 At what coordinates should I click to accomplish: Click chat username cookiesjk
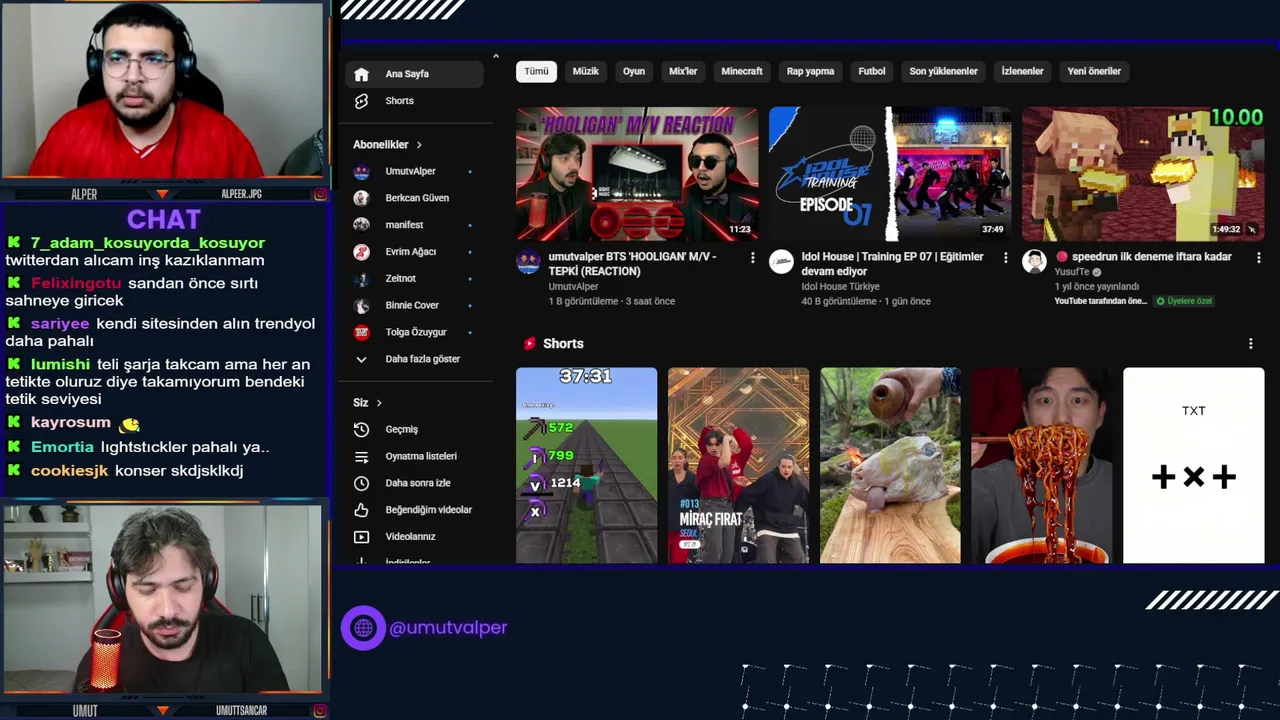coord(69,471)
